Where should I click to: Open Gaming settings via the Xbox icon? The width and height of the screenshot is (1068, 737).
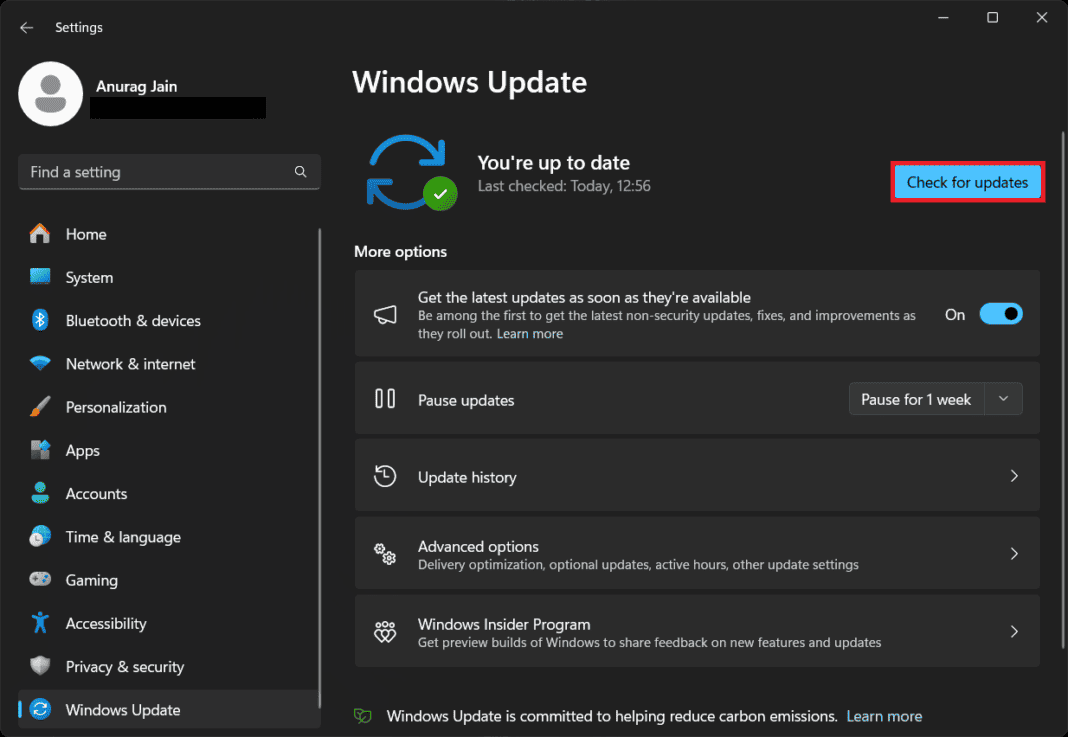(38, 580)
